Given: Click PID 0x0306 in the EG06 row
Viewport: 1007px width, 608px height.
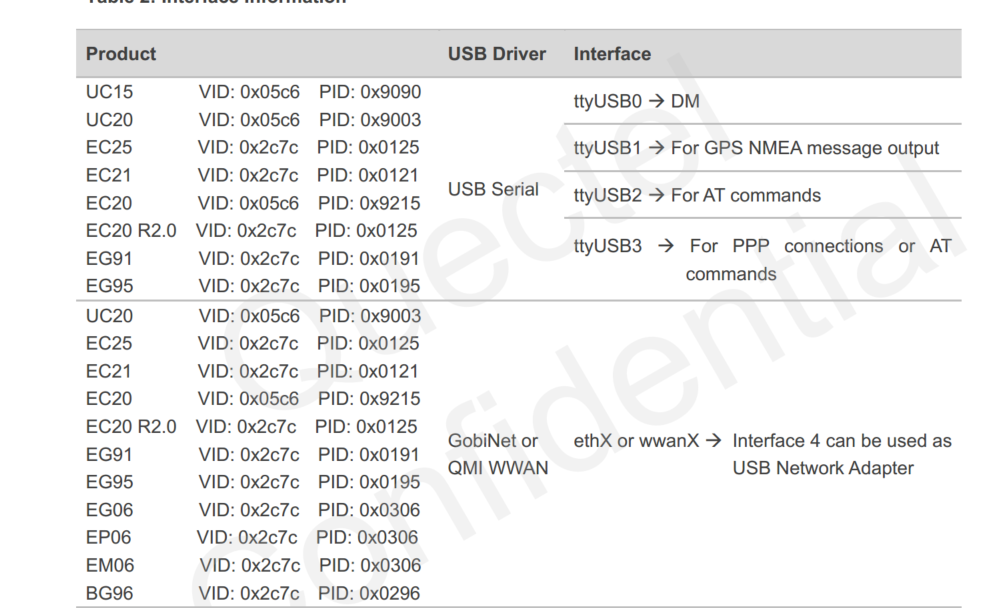Looking at the screenshot, I should (x=368, y=510).
